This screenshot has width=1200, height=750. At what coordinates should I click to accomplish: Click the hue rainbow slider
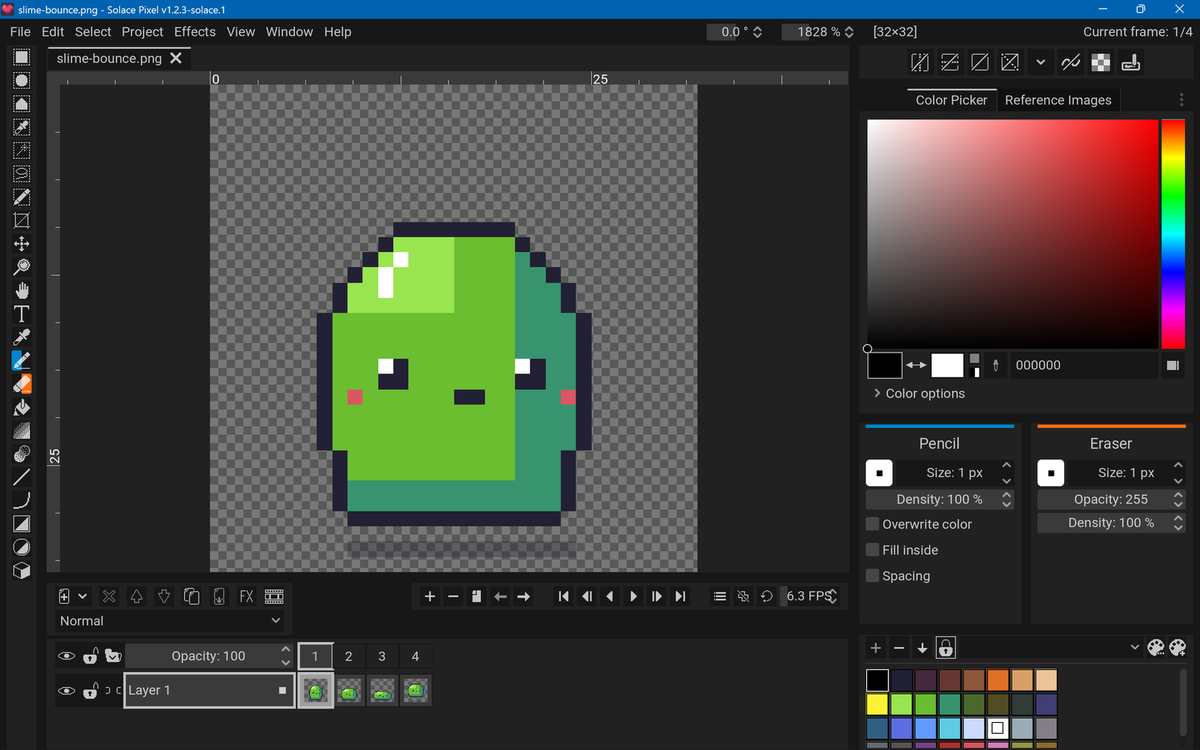[1172, 233]
